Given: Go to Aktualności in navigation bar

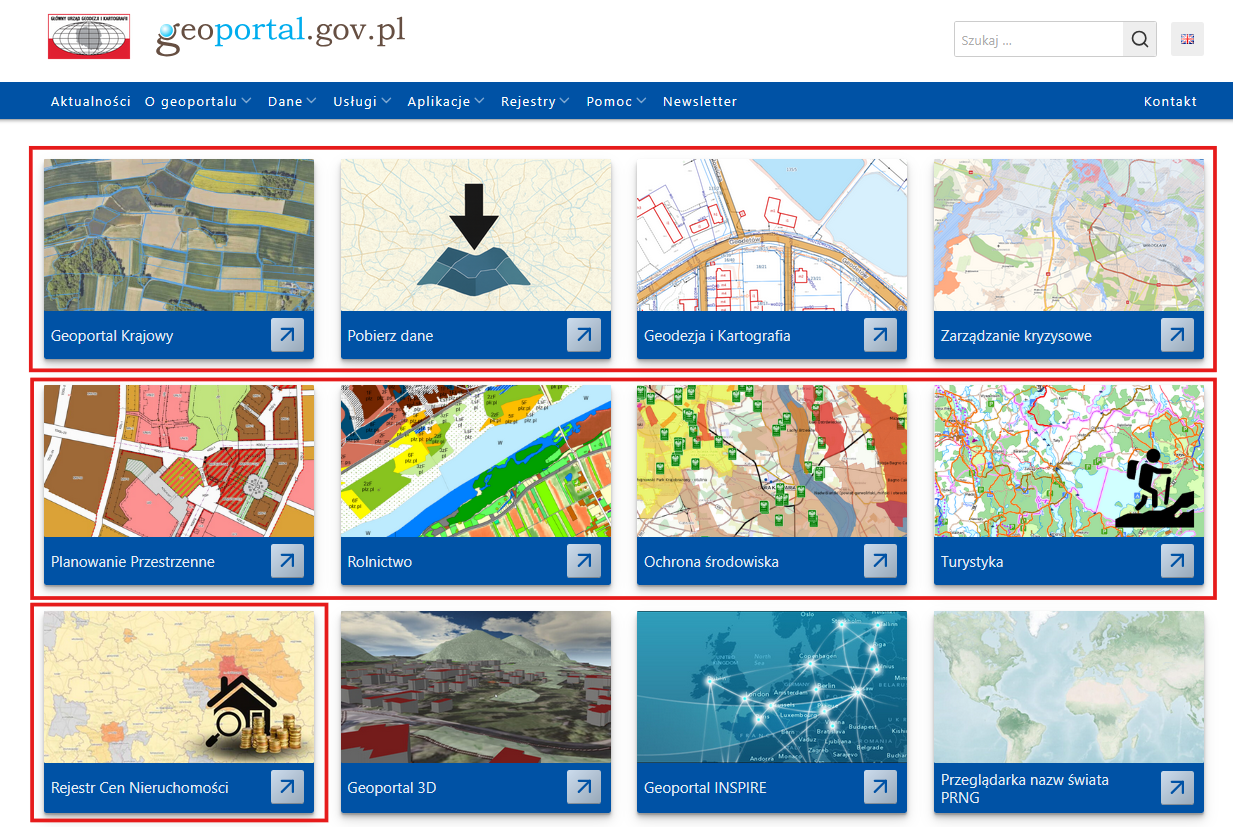Looking at the screenshot, I should 91,101.
